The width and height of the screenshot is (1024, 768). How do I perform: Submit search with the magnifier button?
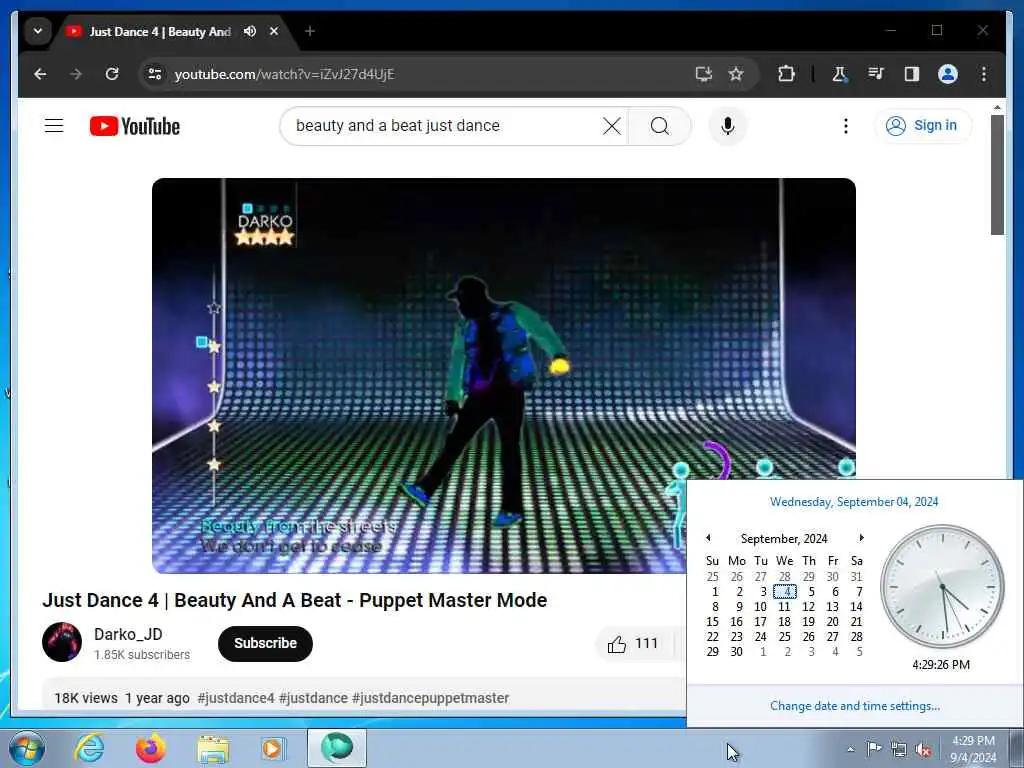[660, 125]
